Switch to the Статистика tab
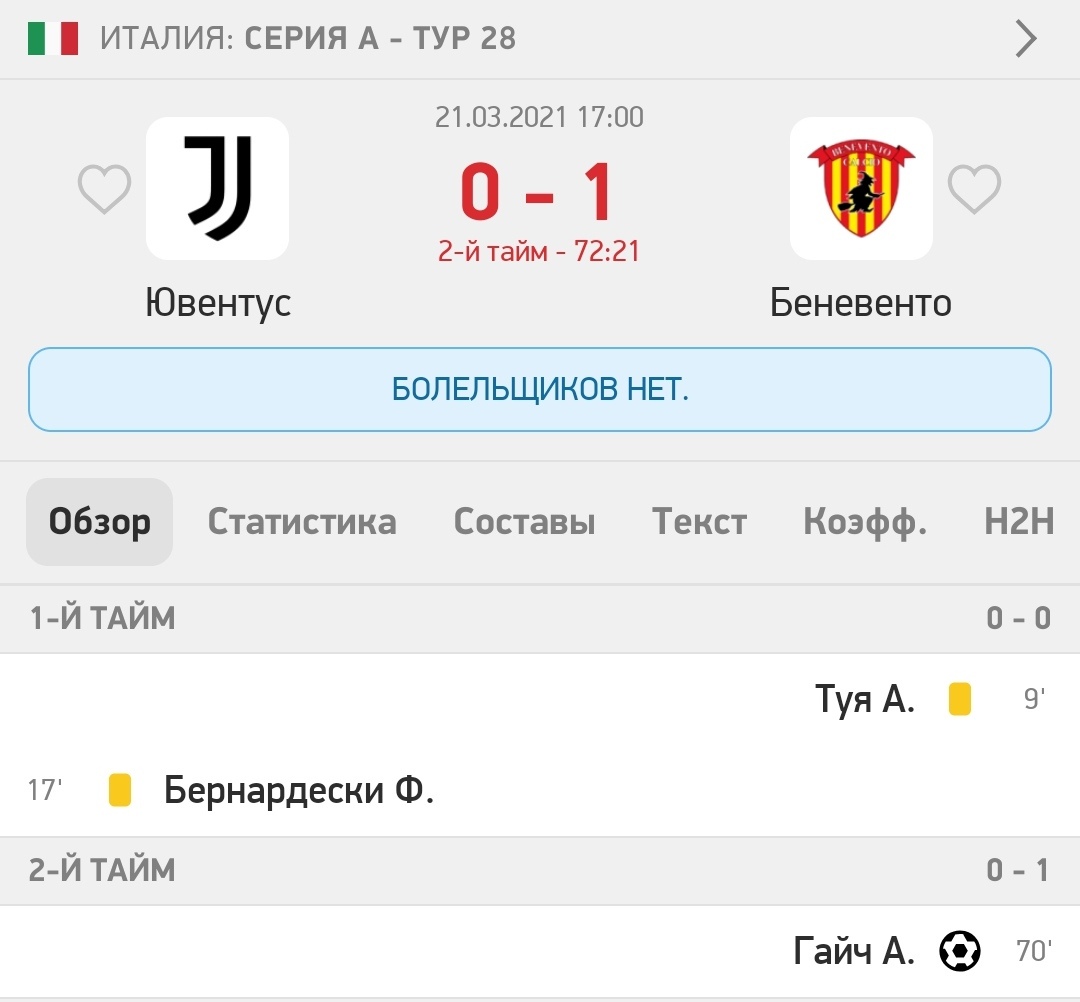Viewport: 1080px width, 1002px height. 302,521
